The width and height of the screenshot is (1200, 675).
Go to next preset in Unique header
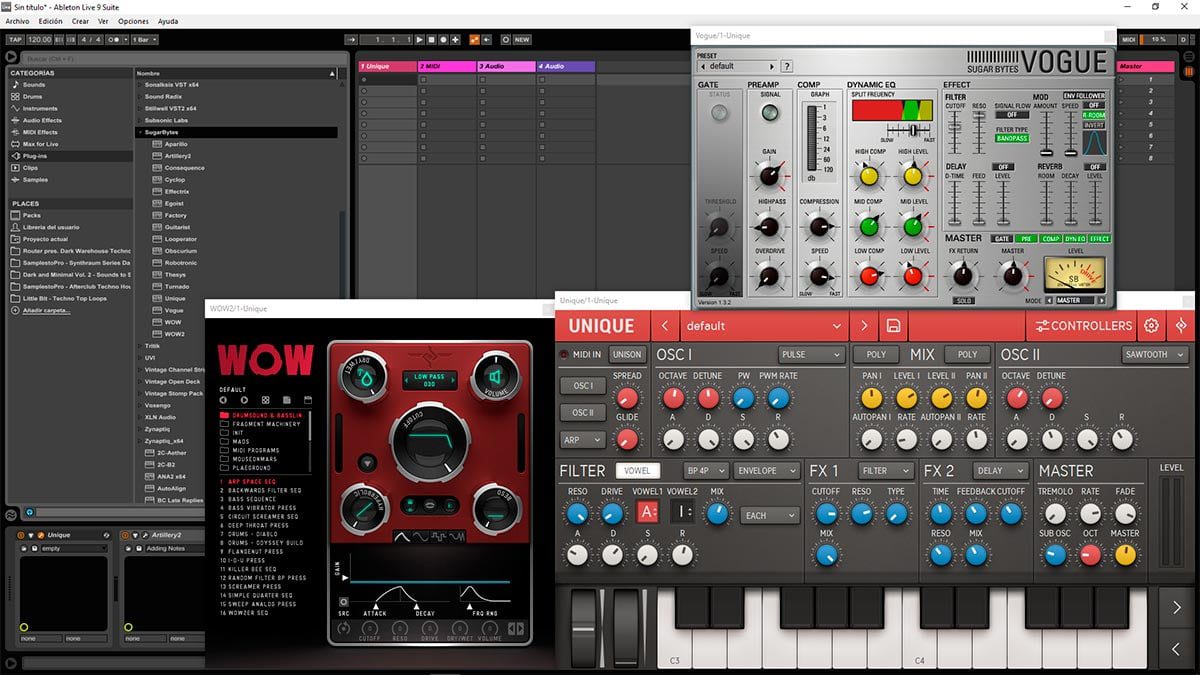(863, 326)
